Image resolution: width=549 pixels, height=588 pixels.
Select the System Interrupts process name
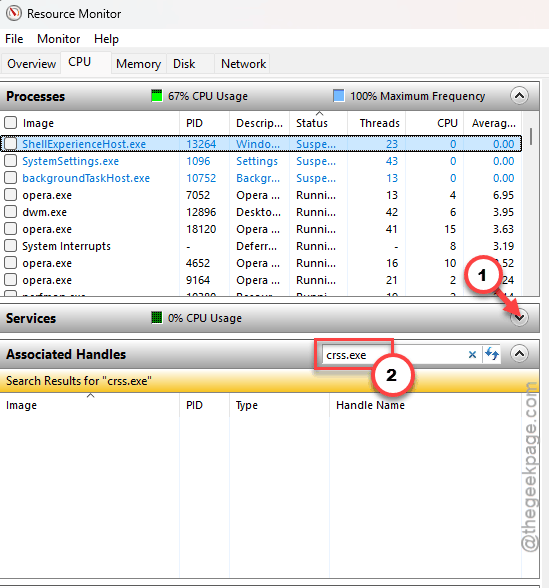(66, 246)
